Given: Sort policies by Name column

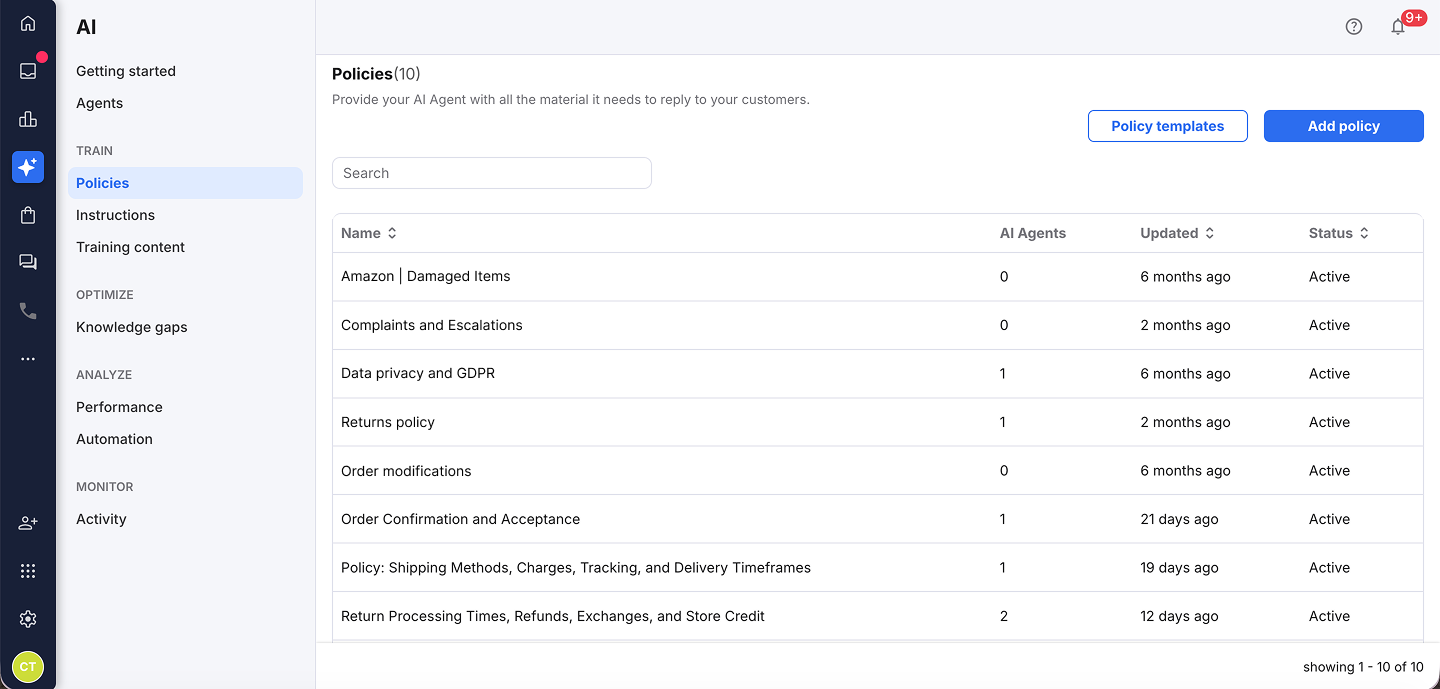Looking at the screenshot, I should coord(369,233).
